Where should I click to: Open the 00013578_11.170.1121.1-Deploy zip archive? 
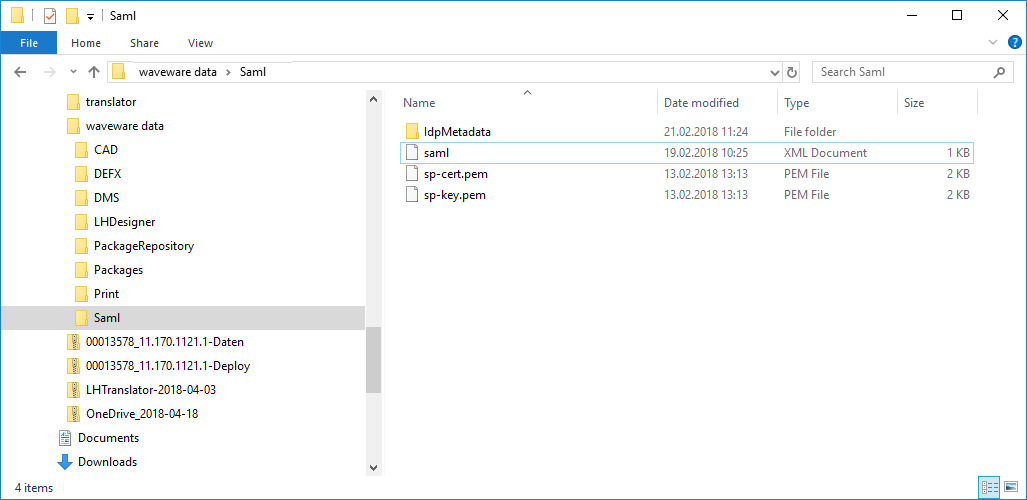(x=167, y=366)
